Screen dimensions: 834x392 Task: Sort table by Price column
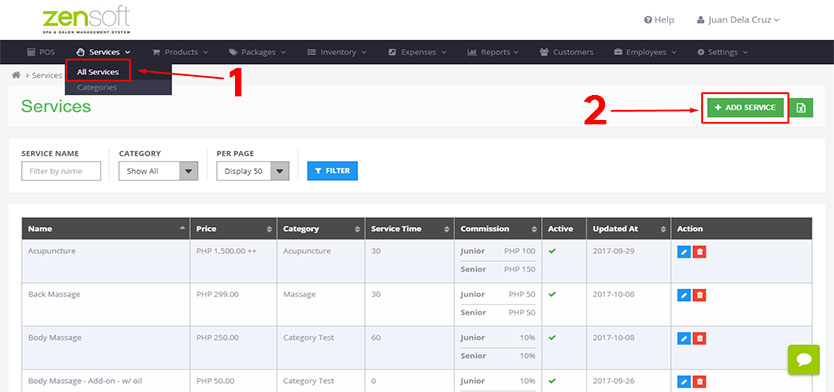click(233, 229)
